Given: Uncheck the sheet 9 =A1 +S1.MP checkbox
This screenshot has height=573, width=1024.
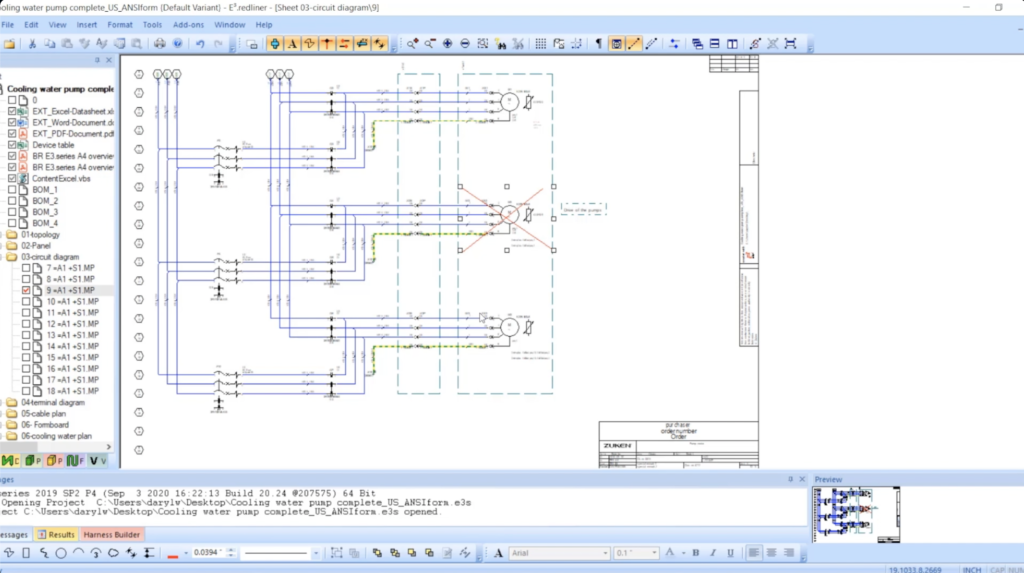Looking at the screenshot, I should click(x=27, y=290).
